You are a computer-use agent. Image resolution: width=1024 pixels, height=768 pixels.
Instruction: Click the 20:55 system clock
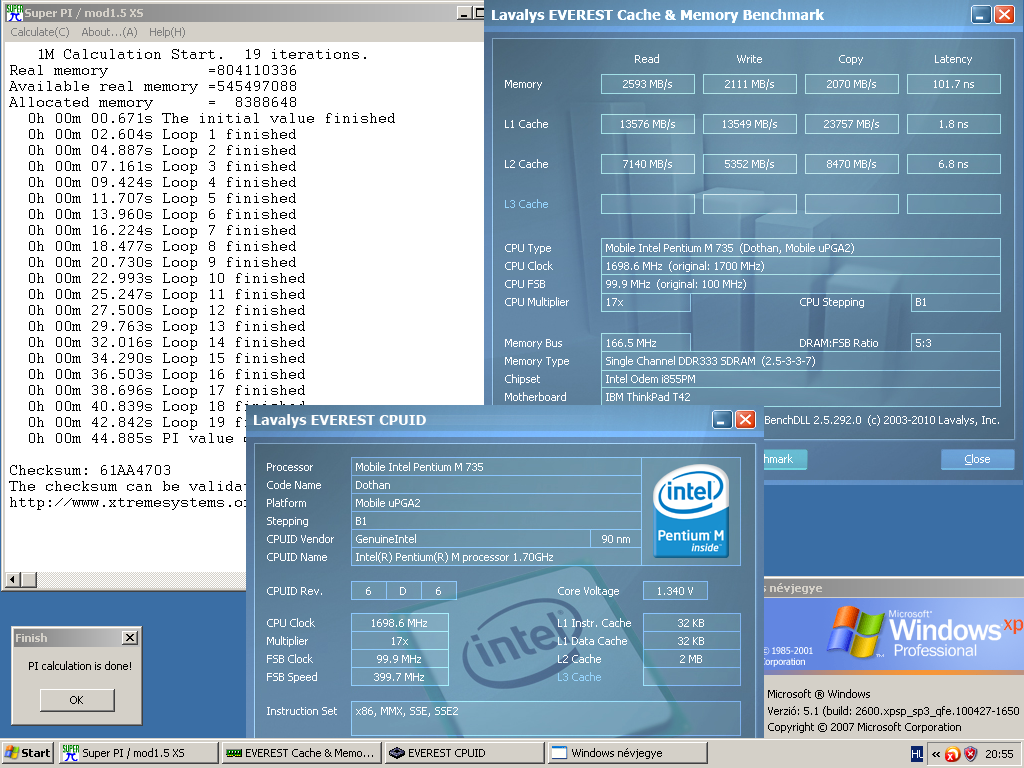tap(999, 754)
